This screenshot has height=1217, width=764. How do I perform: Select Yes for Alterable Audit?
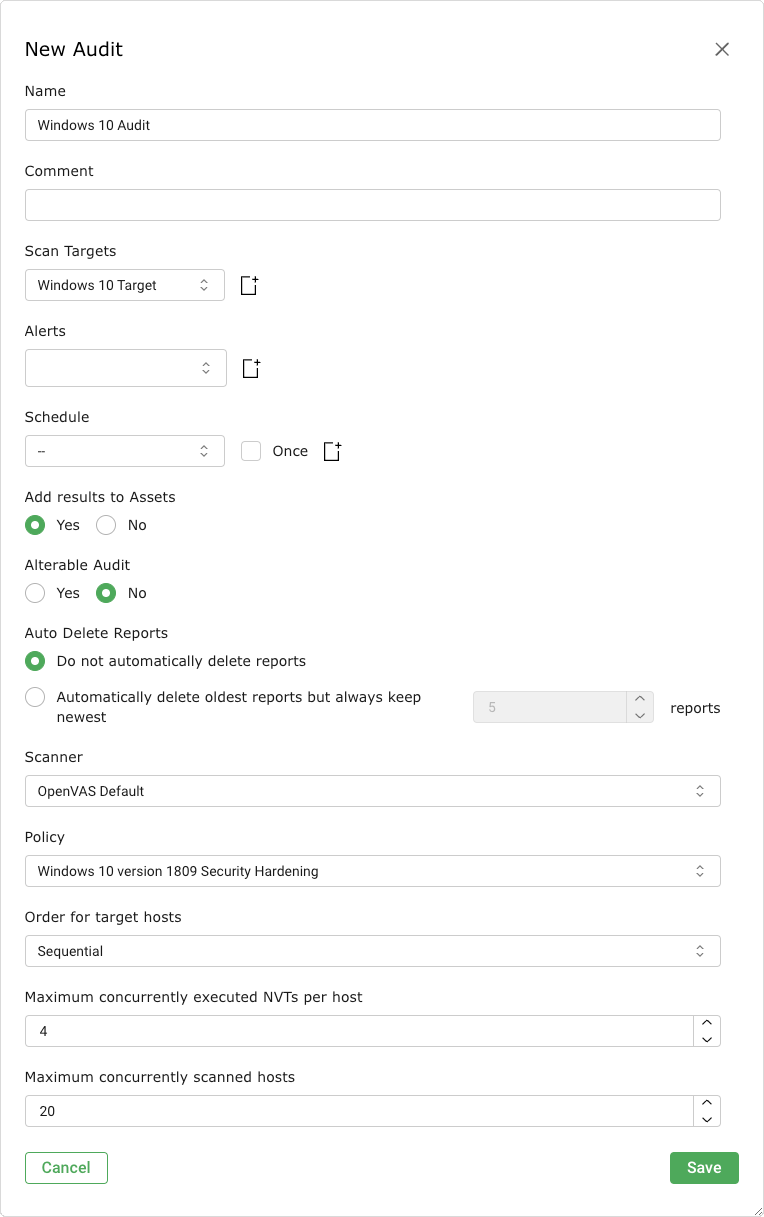point(35,593)
